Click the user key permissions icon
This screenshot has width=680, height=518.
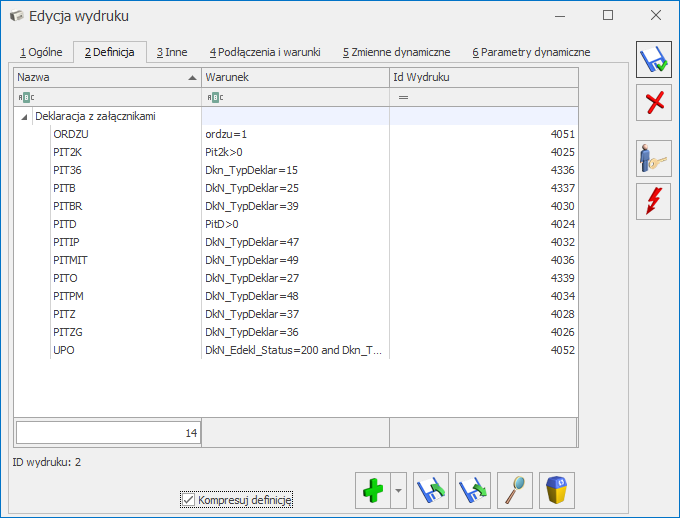click(x=654, y=160)
